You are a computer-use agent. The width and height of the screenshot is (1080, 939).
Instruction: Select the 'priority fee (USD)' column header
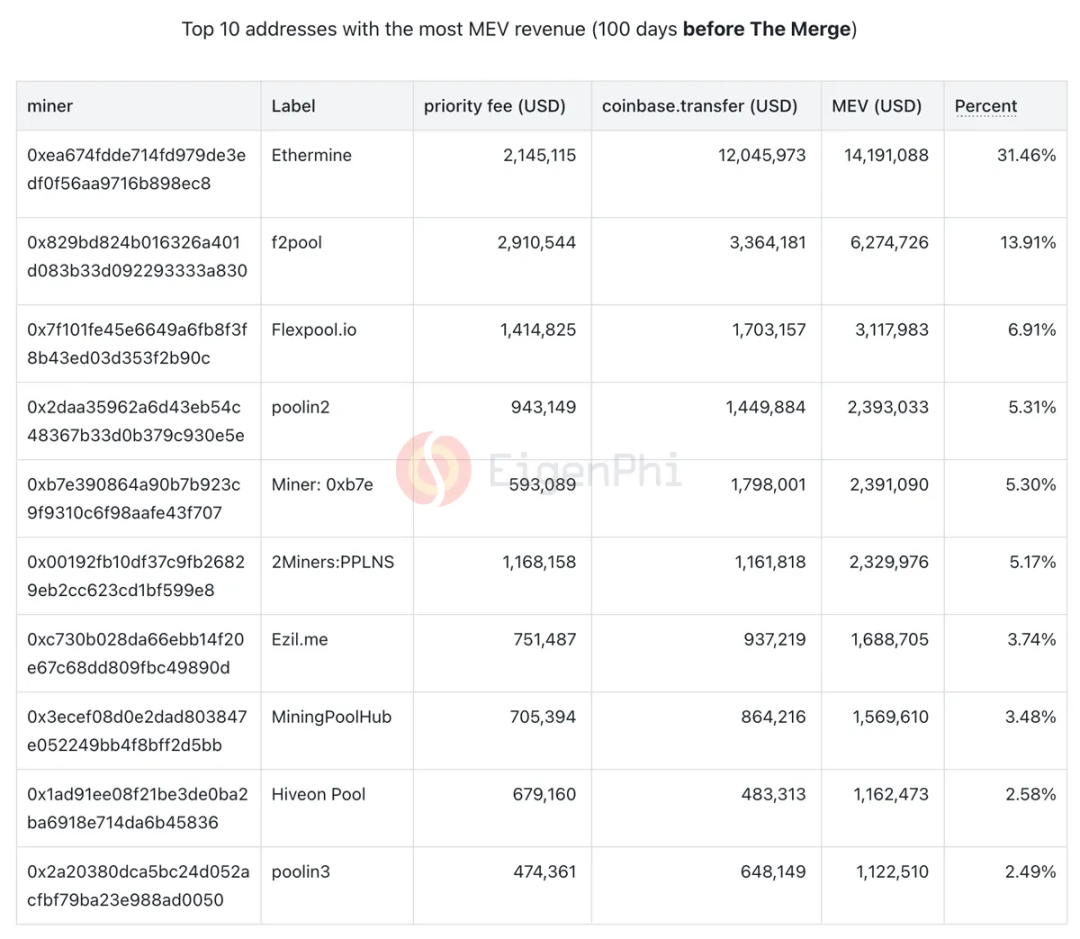tap(494, 106)
